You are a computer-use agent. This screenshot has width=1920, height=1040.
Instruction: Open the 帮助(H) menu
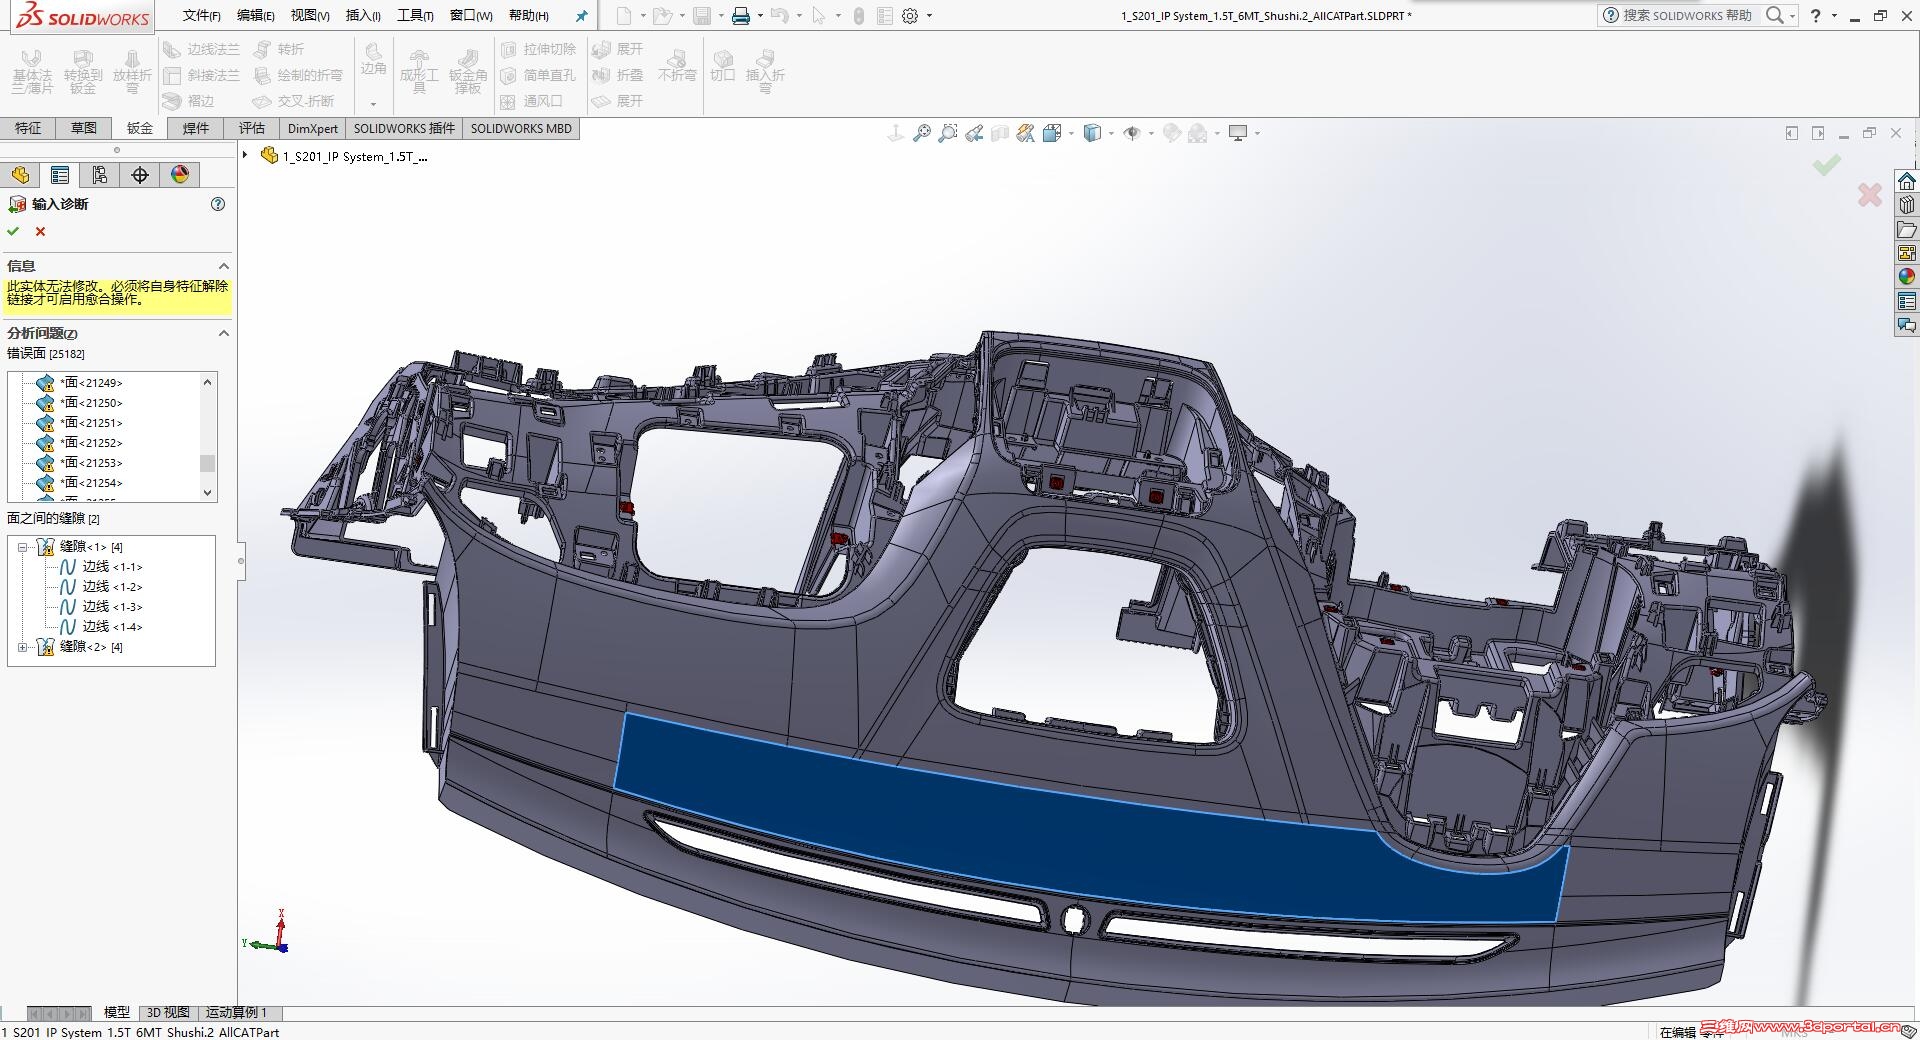click(529, 16)
